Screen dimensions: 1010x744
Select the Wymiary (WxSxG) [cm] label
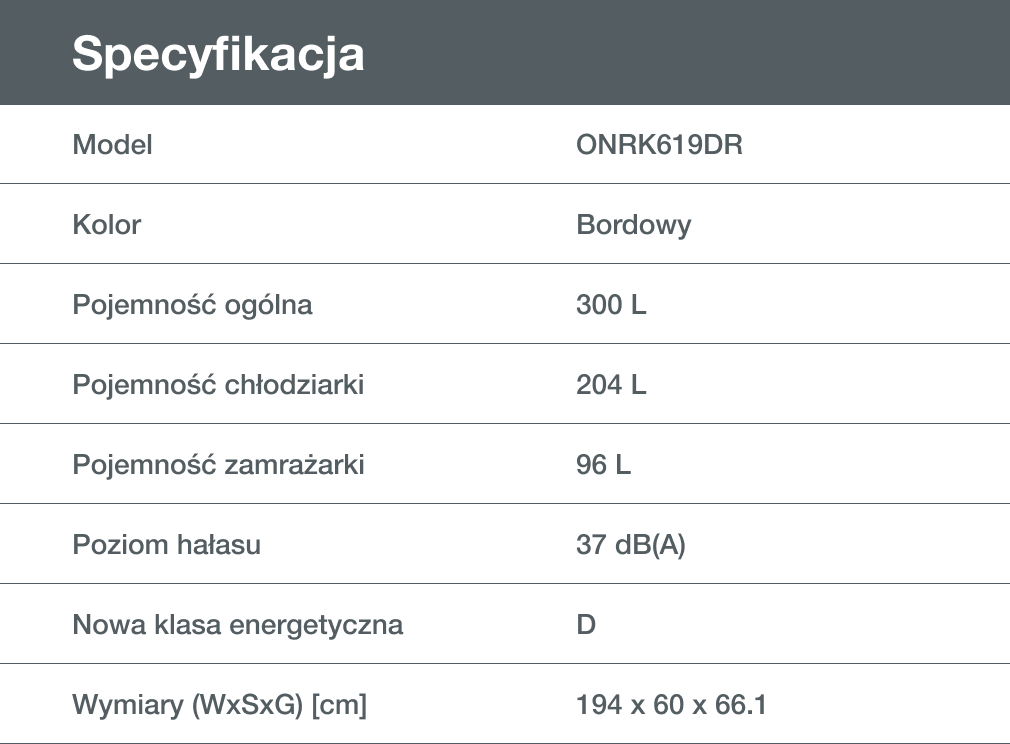(x=219, y=705)
